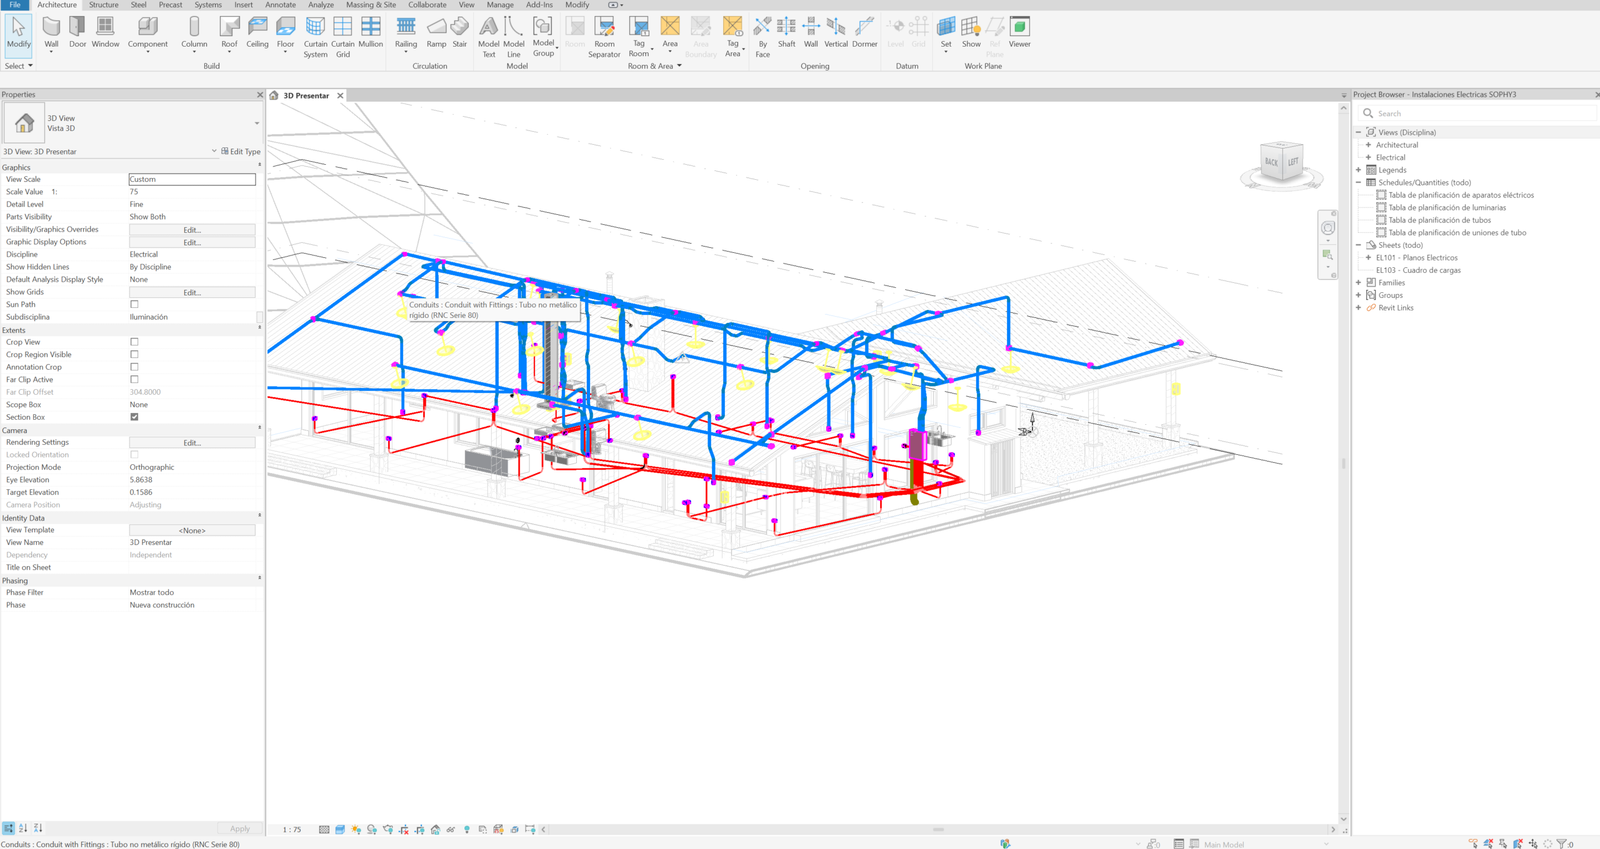The width and height of the screenshot is (1600, 849).
Task: Expand the Electrical views node
Action: click(1368, 157)
